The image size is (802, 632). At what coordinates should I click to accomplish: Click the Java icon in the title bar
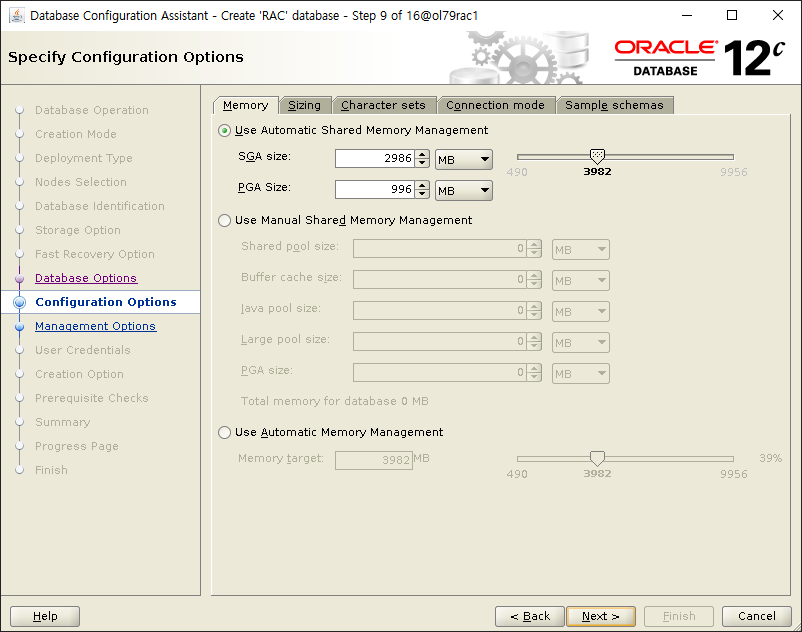pos(16,15)
